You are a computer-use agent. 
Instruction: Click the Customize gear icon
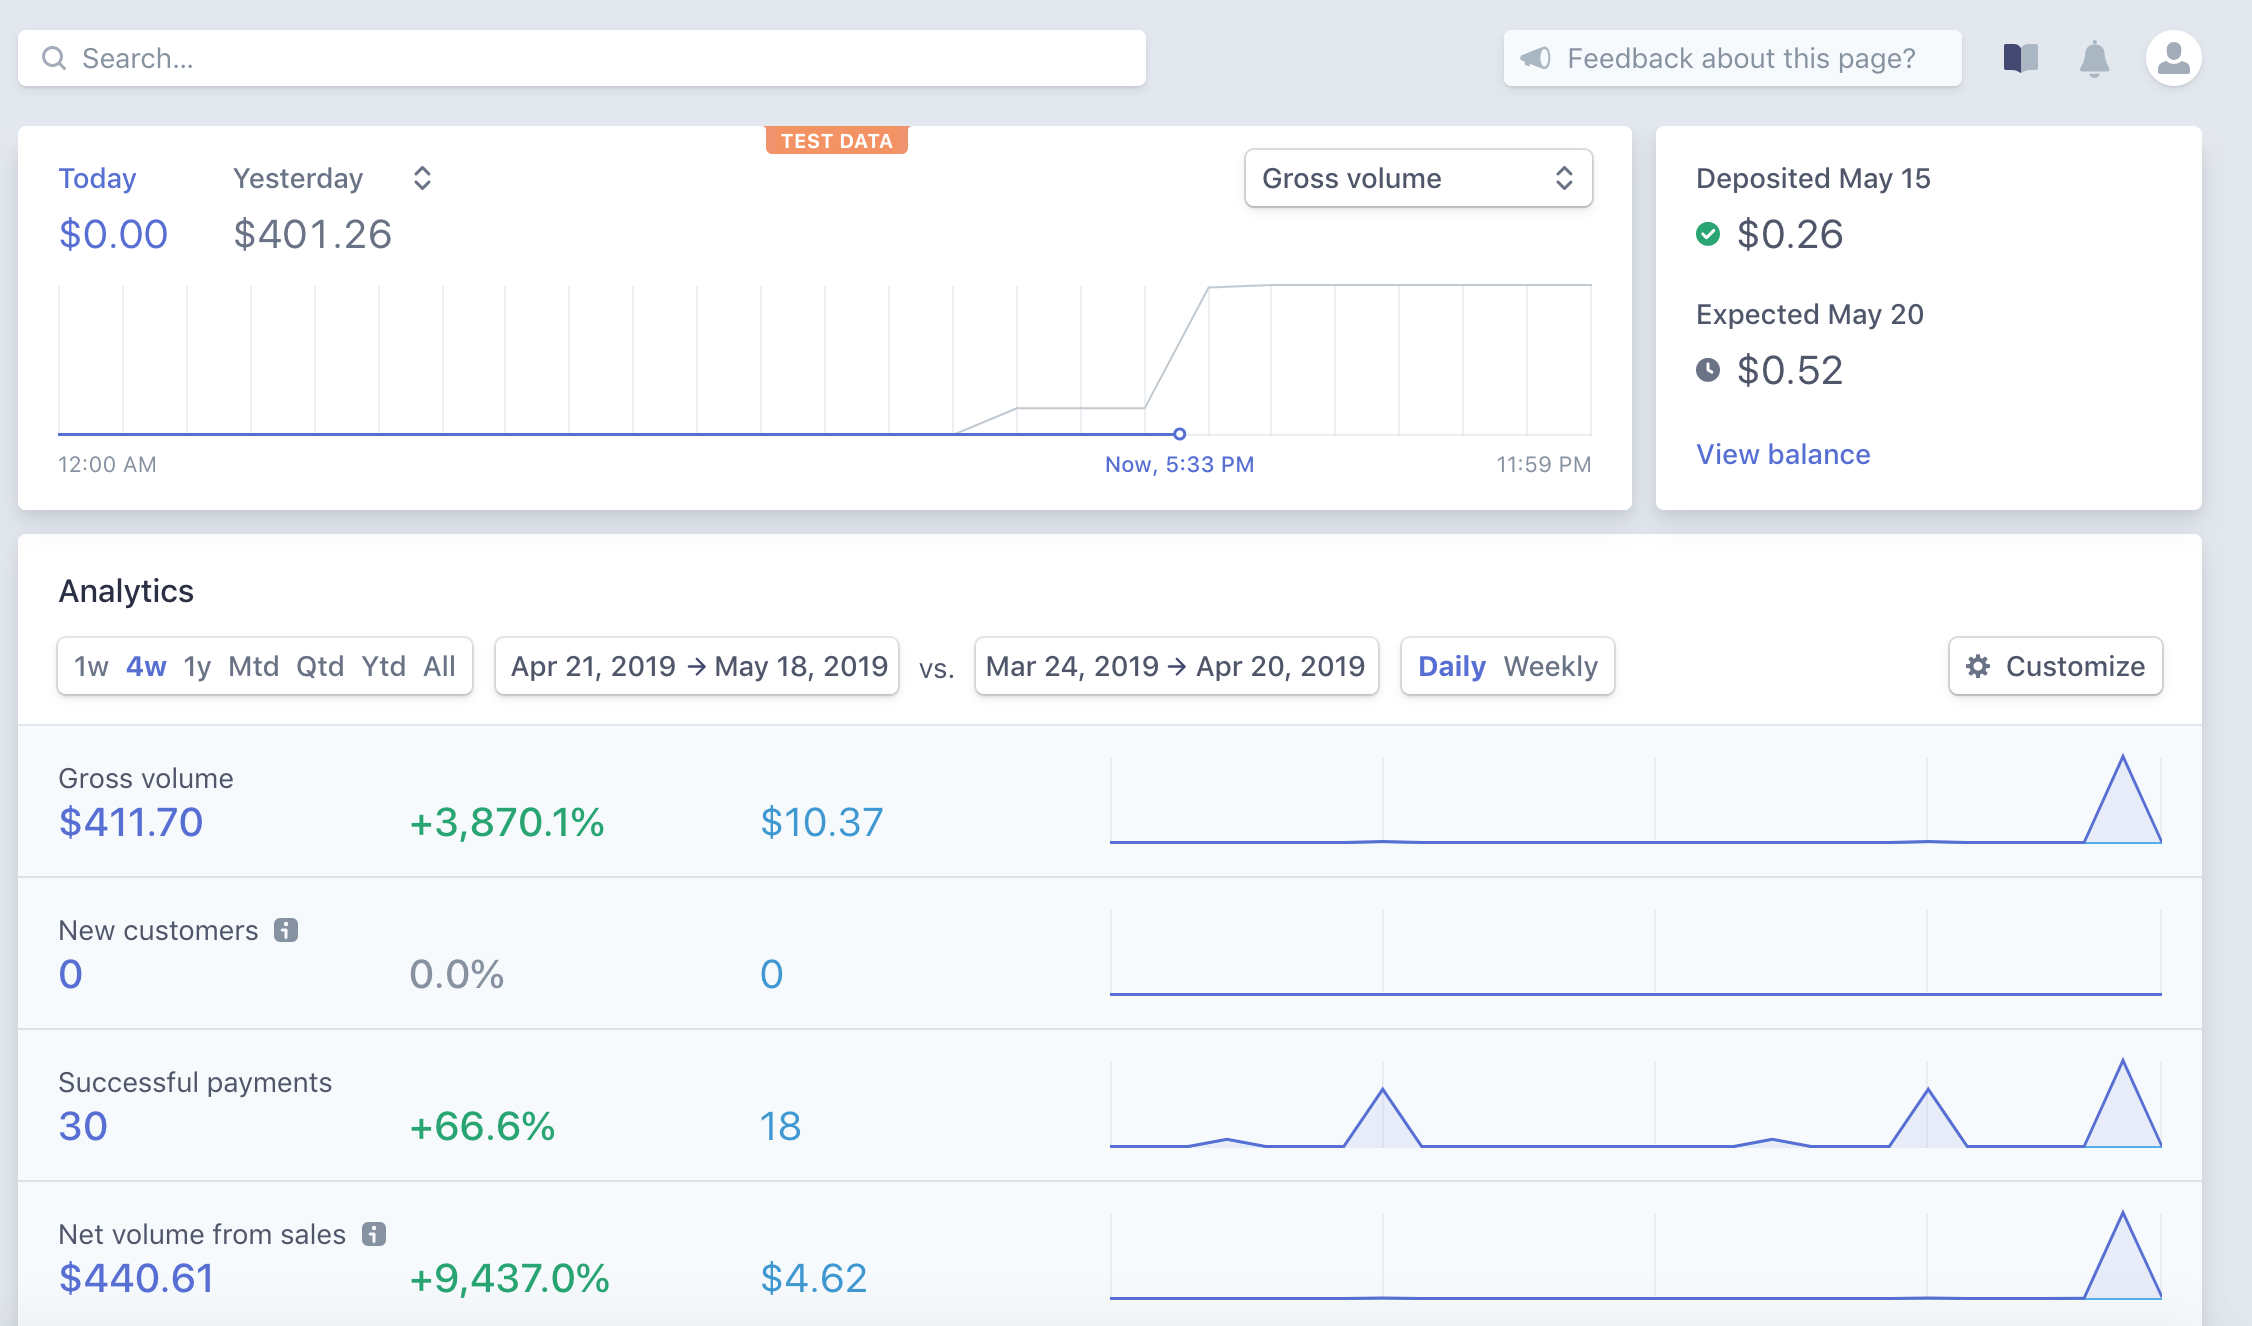coord(1978,666)
